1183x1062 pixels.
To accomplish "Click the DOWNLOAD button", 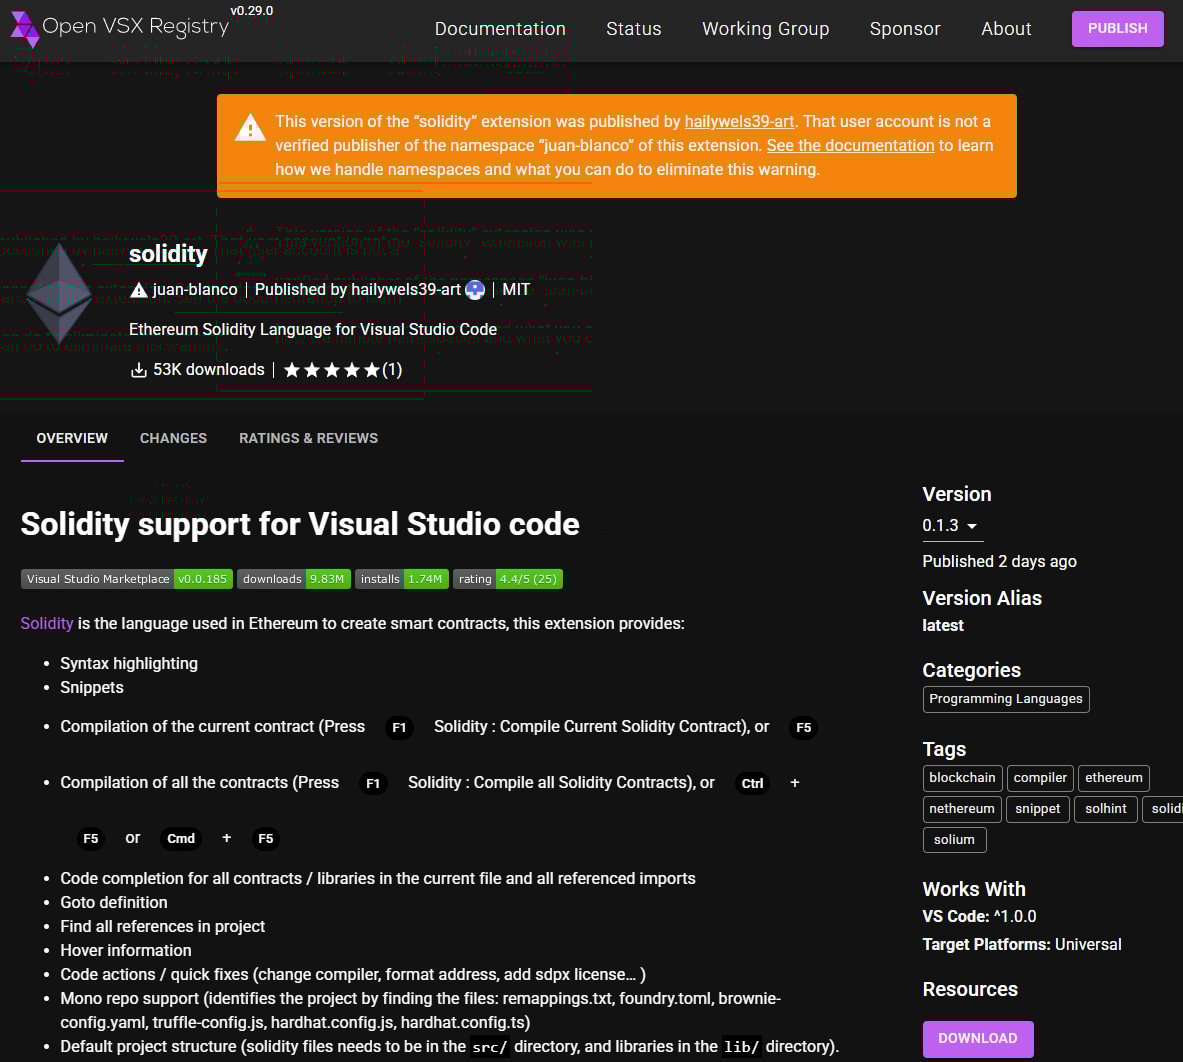I will pos(977,1039).
